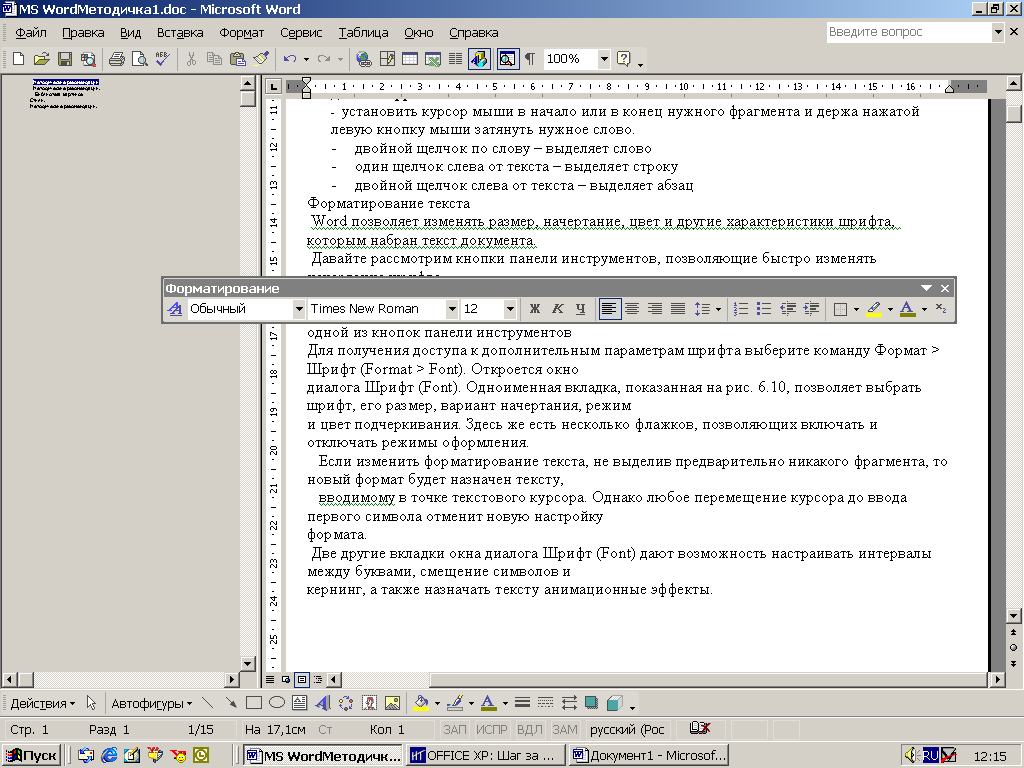Insert a hyperlink (globe icon)
Image resolution: width=1024 pixels, height=768 pixels.
pos(364,59)
